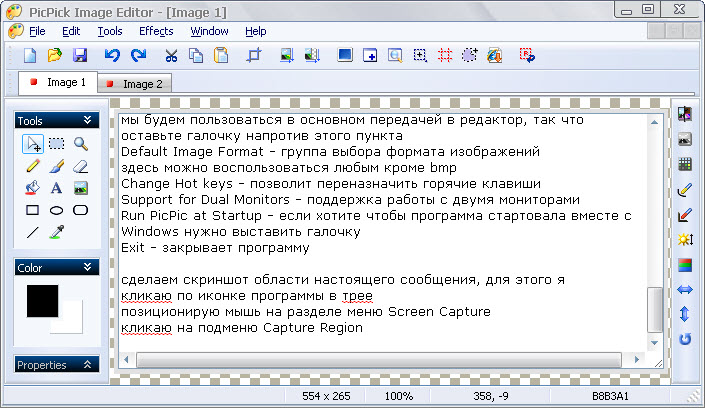705x408 pixels.
Task: Collapse the Tools panel
Action: pyautogui.click(x=88, y=120)
